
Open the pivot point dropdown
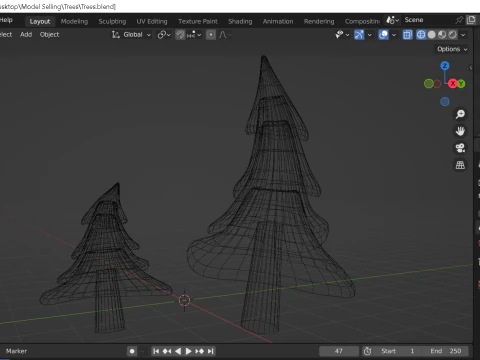click(x=164, y=35)
